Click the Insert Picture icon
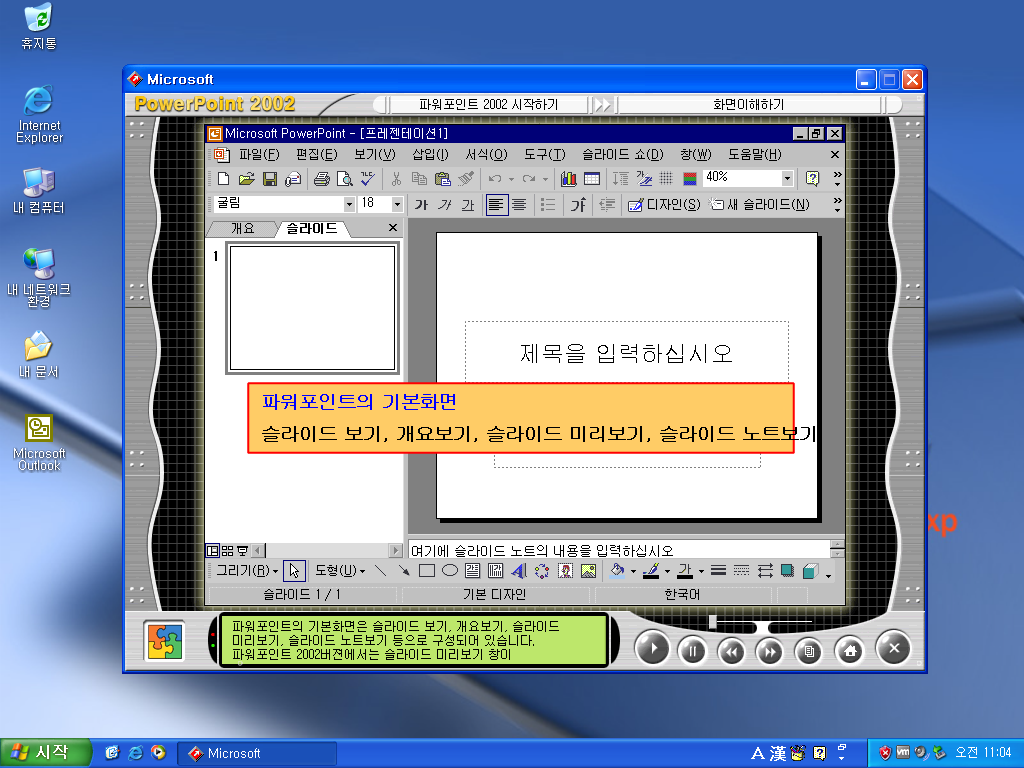 click(588, 571)
